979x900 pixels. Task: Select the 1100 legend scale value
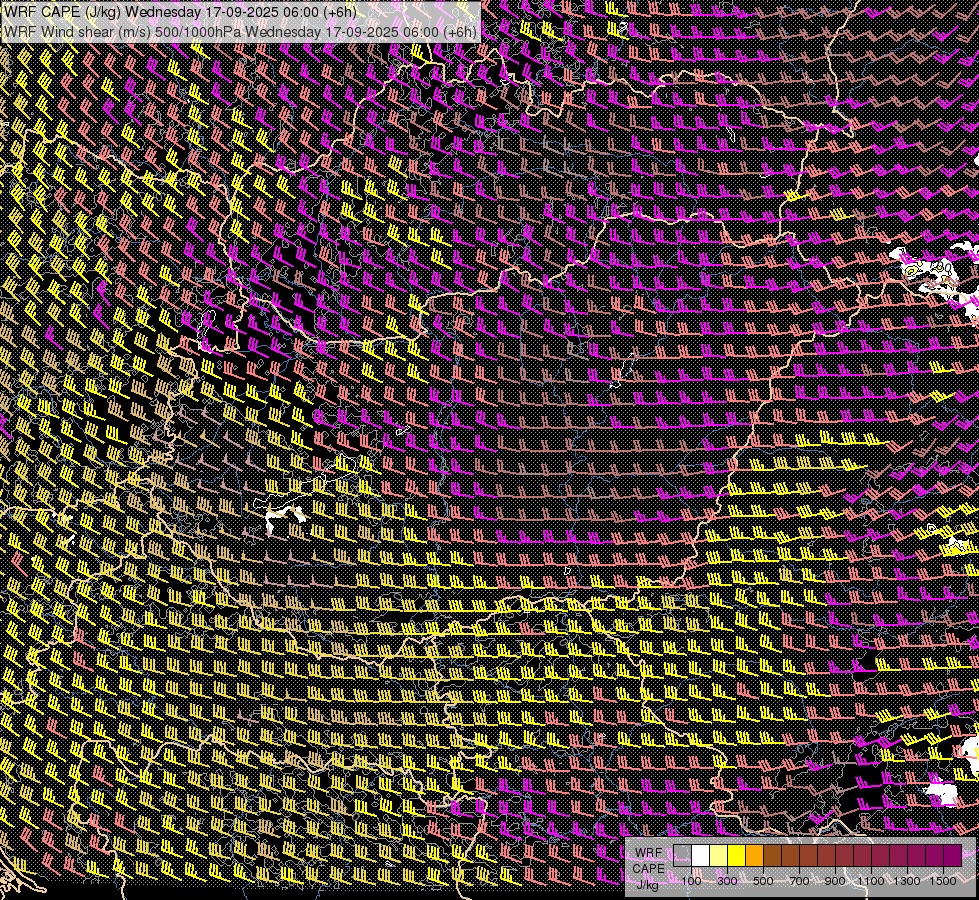pyautogui.click(x=871, y=881)
